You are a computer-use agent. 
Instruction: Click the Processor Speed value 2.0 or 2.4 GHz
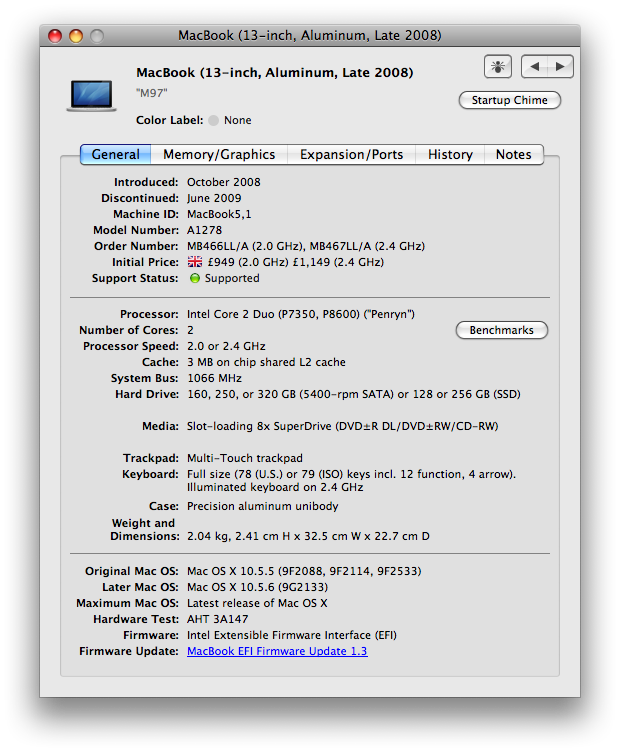coord(226,346)
